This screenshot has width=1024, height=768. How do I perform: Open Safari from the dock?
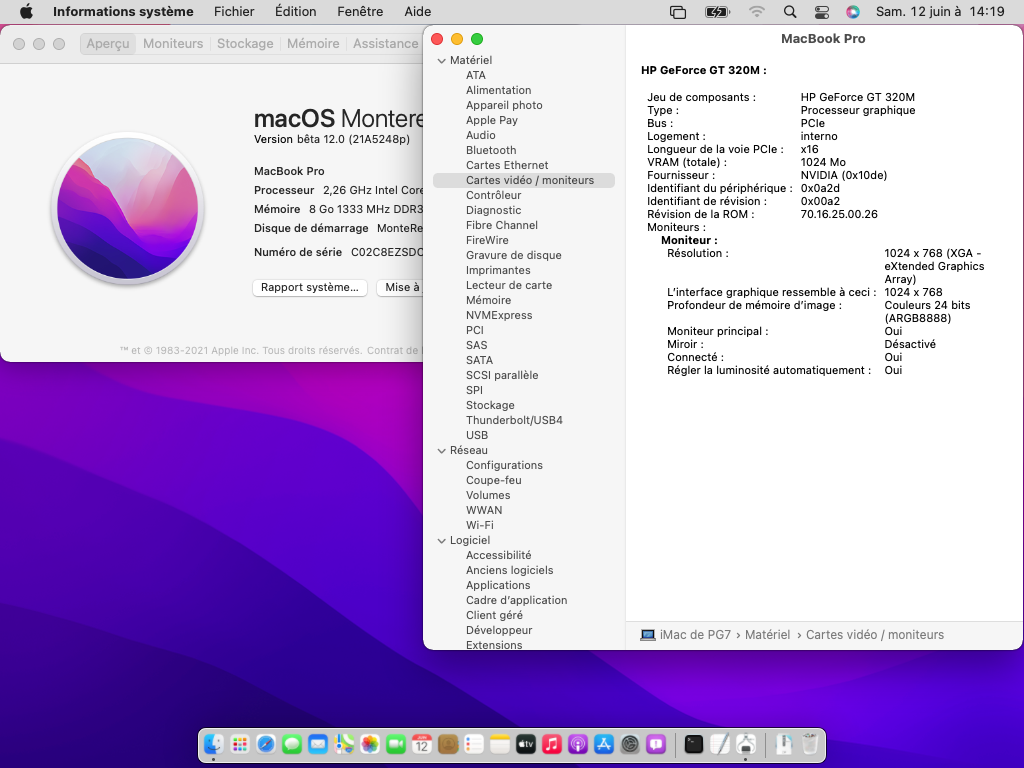tap(266, 744)
